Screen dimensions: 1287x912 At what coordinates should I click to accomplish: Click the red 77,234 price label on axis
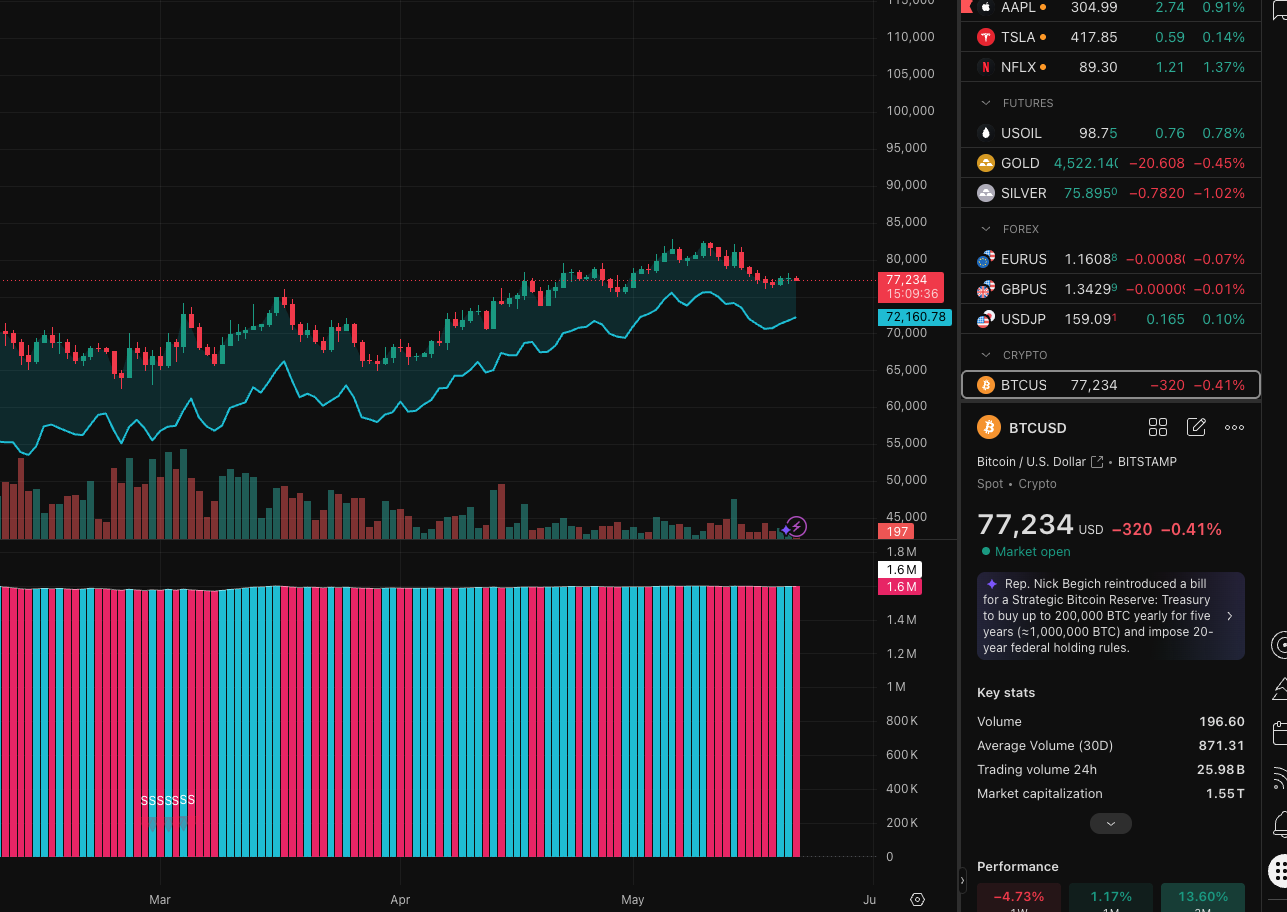tap(911, 287)
